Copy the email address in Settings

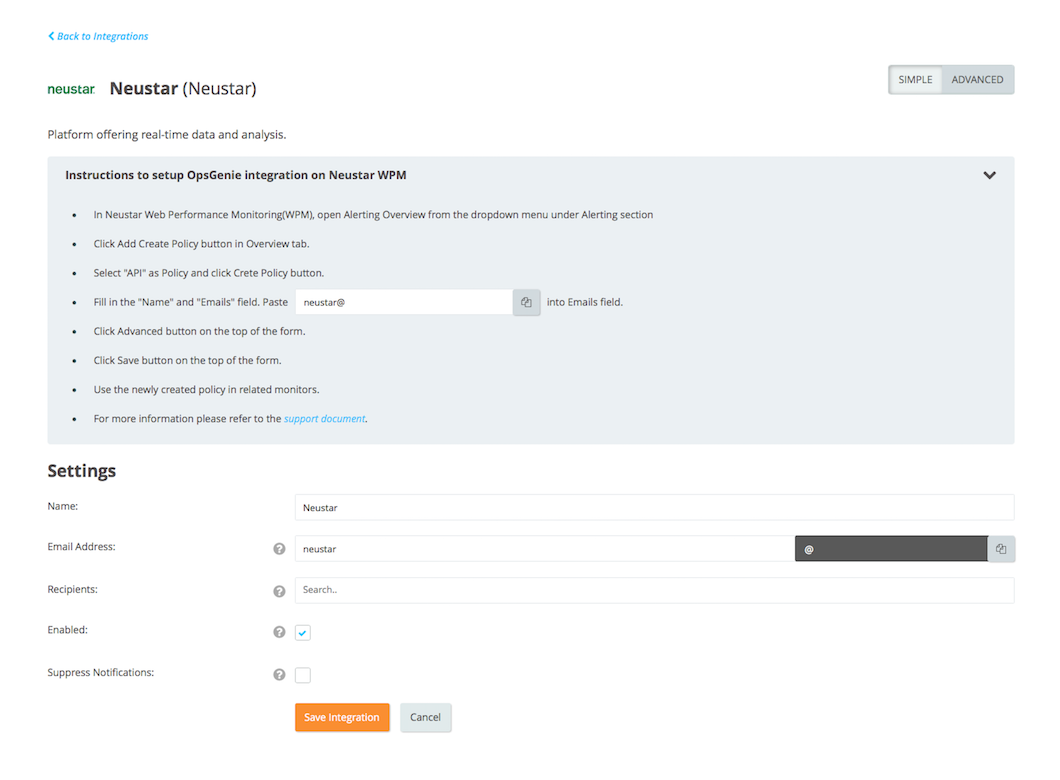click(x=1001, y=549)
